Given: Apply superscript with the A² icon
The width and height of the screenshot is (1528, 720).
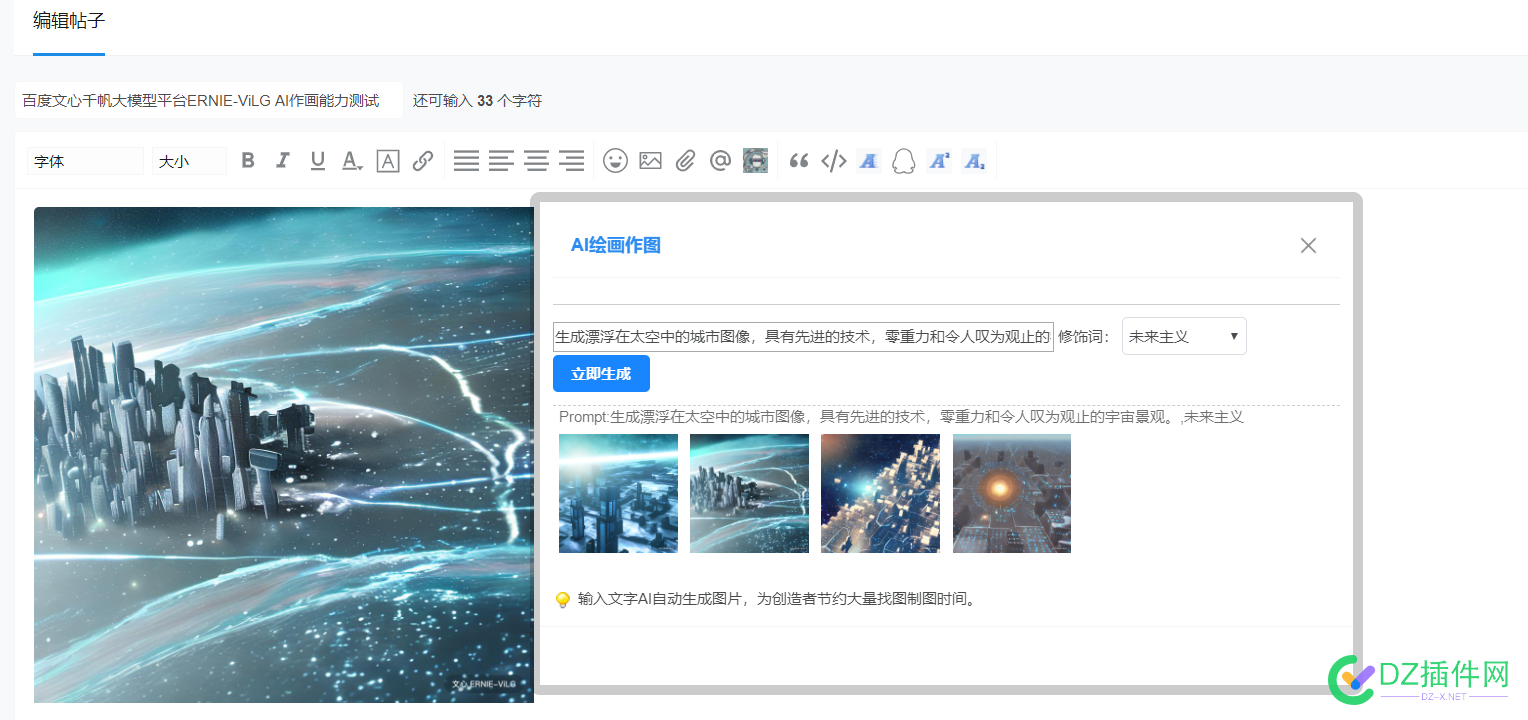Looking at the screenshot, I should pos(938,161).
